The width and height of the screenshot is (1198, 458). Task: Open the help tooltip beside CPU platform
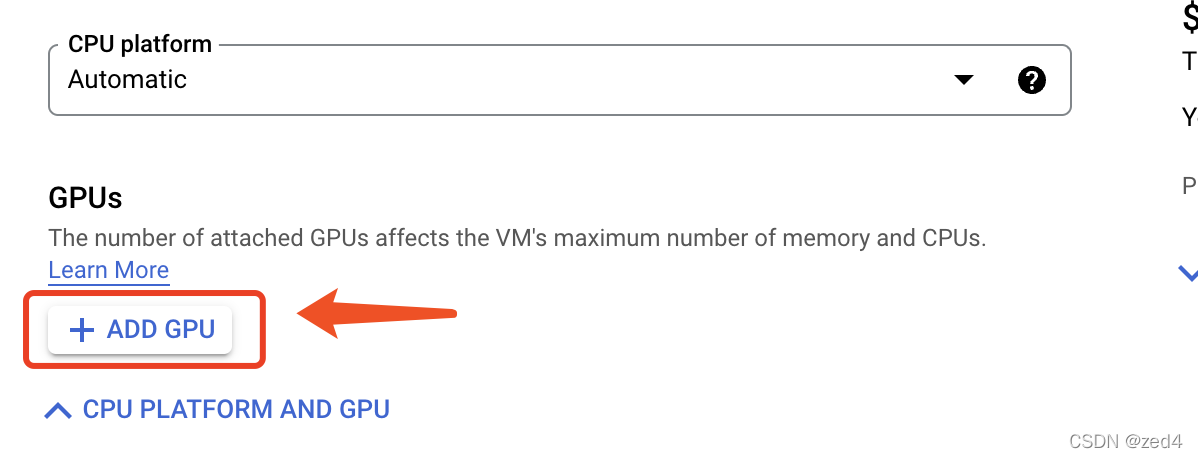1031,80
